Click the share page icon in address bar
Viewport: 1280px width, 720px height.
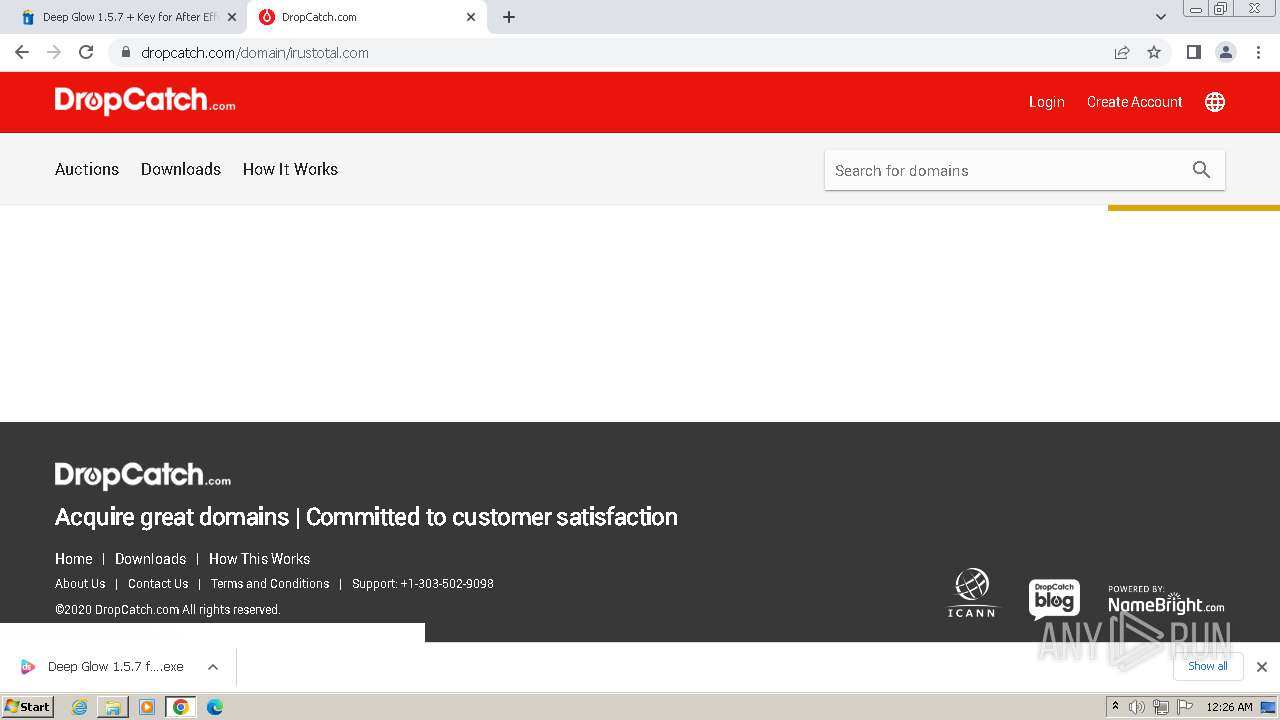point(1122,52)
